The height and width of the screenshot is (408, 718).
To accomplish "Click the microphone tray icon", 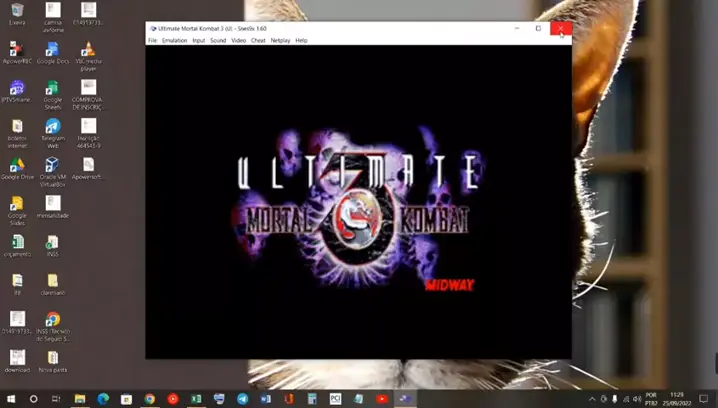I will pos(615,399).
